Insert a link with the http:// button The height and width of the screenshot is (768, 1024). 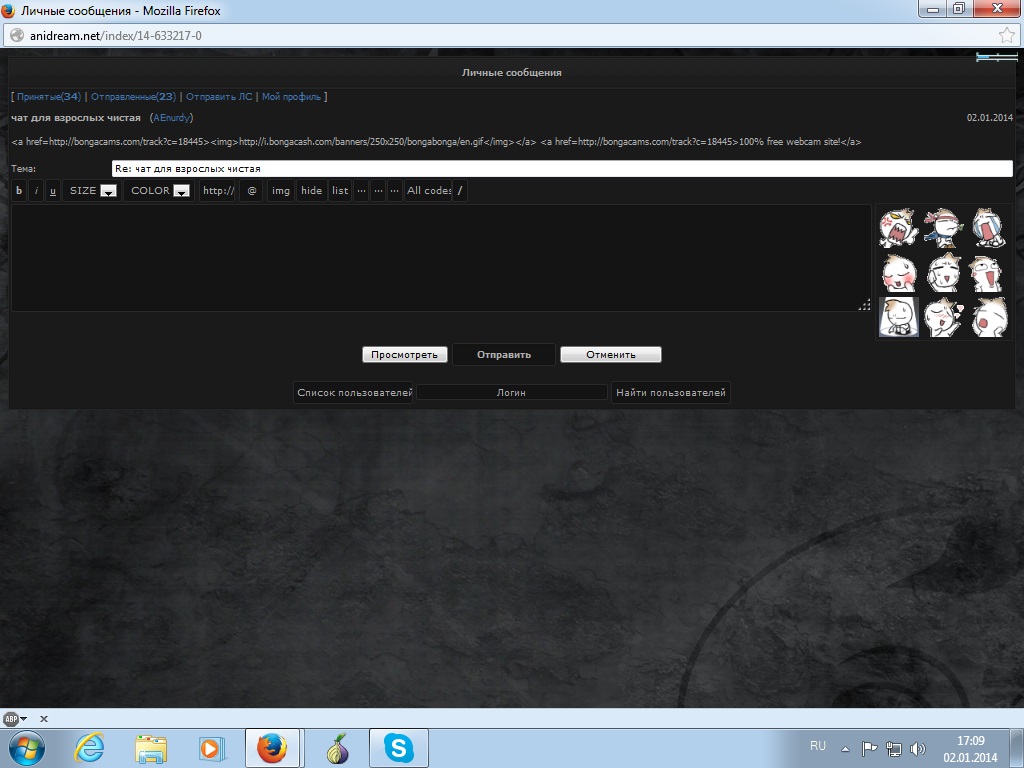tap(218, 191)
